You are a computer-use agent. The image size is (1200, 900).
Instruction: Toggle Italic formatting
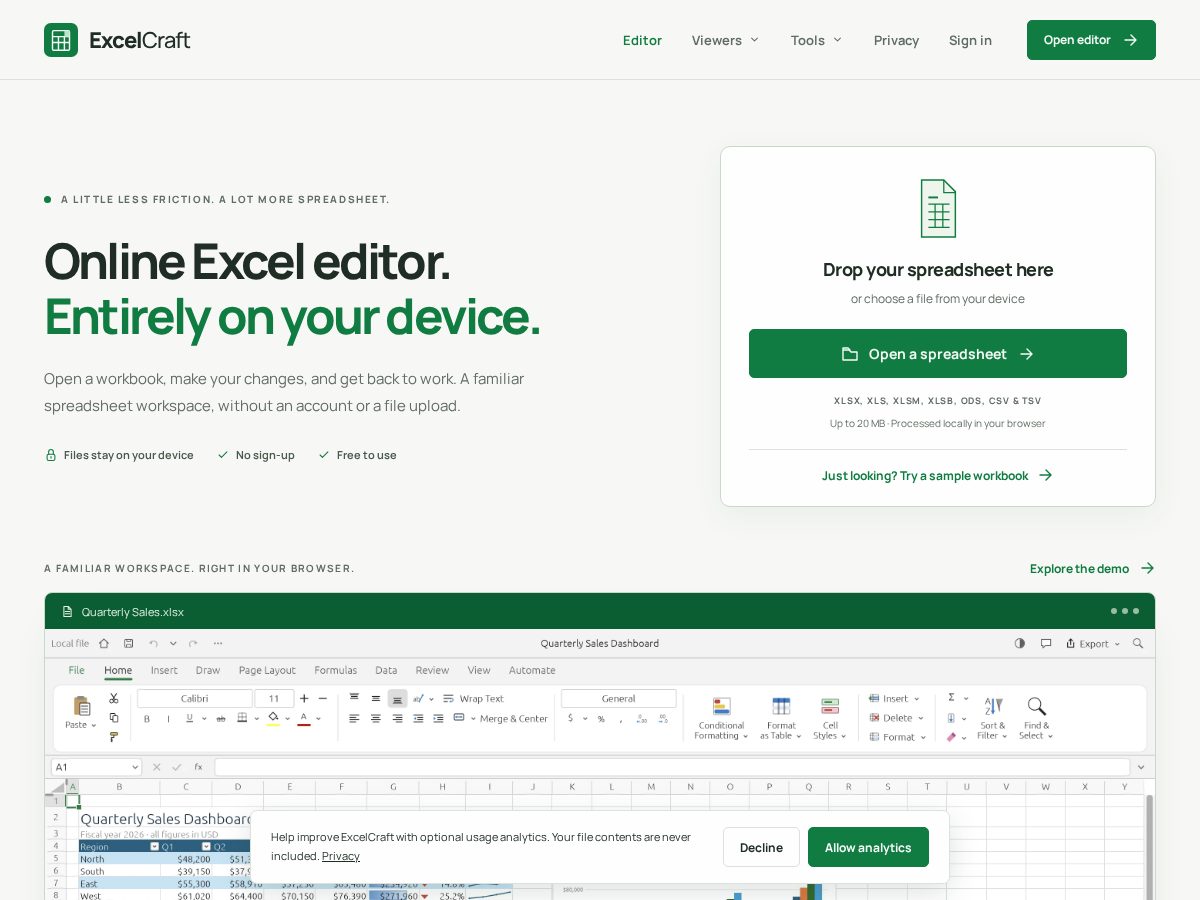click(168, 719)
